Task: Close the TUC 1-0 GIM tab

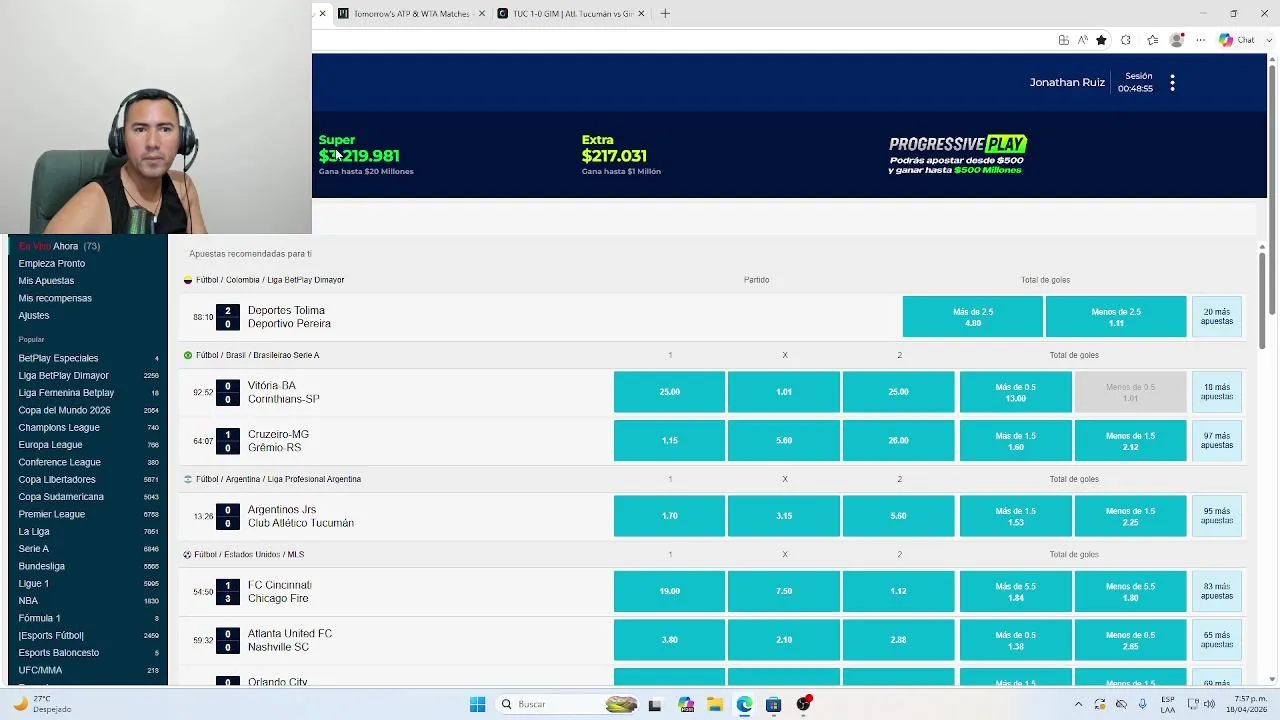Action: (641, 13)
